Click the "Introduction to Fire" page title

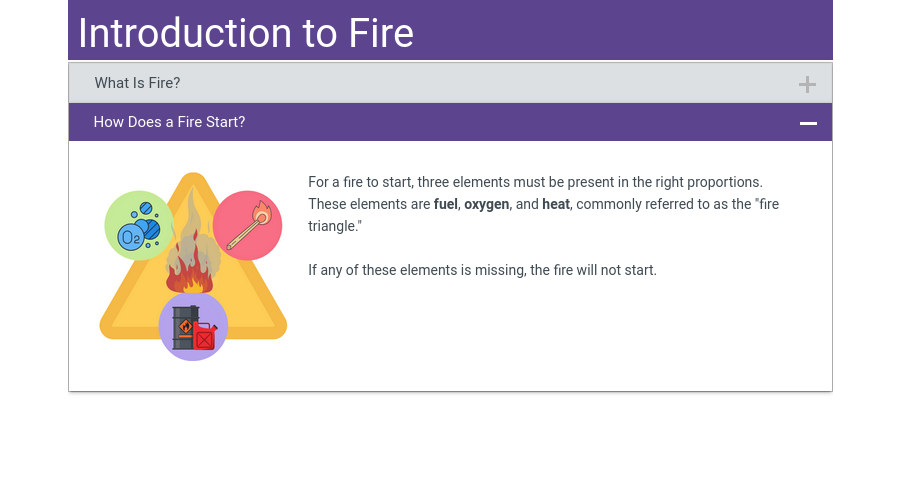pos(246,33)
